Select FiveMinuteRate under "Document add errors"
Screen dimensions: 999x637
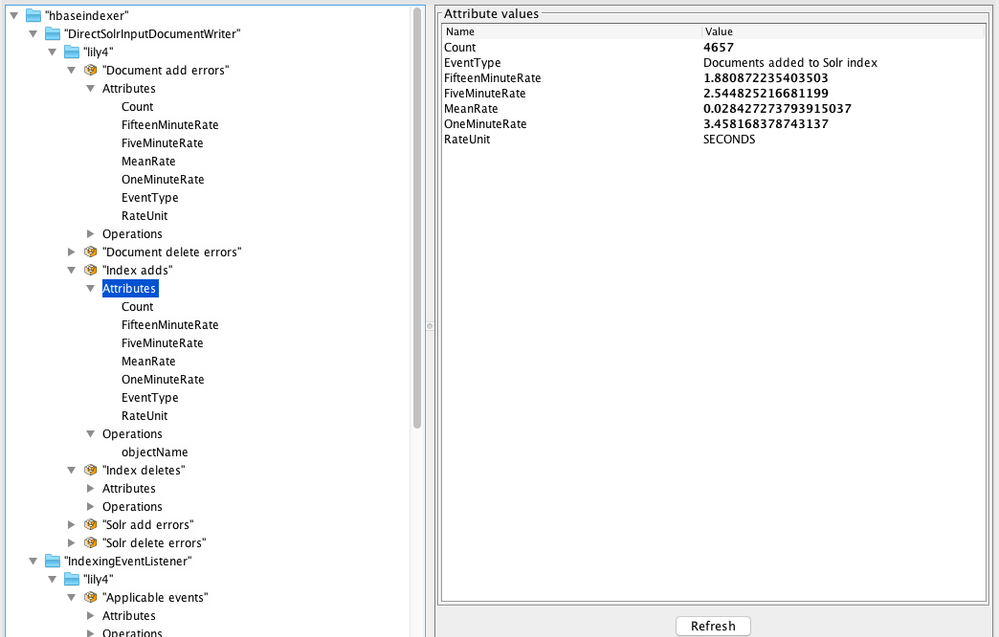point(162,143)
